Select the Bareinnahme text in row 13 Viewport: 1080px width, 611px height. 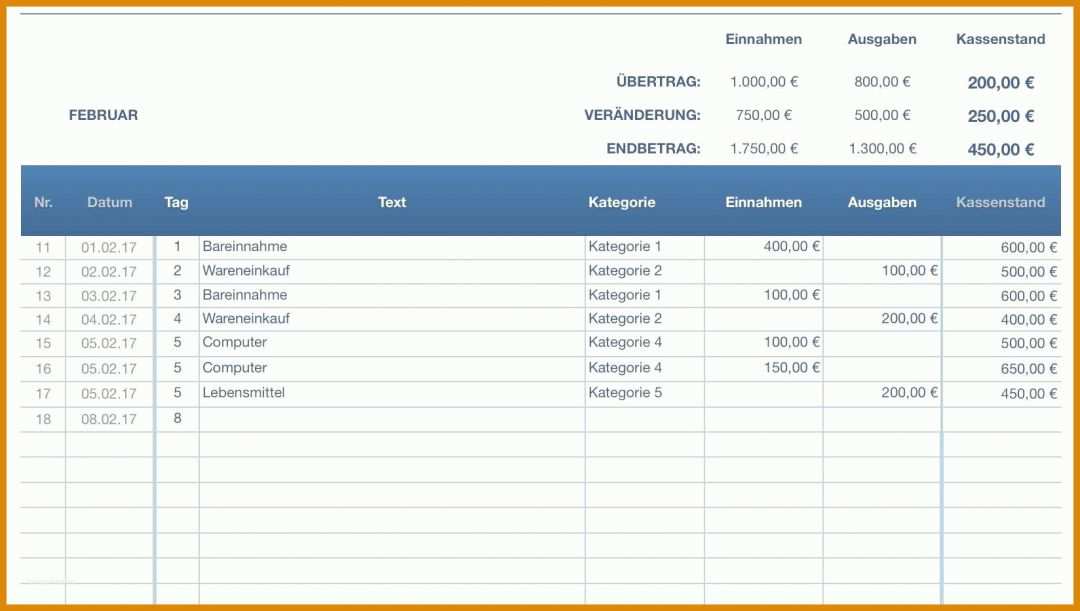point(245,295)
